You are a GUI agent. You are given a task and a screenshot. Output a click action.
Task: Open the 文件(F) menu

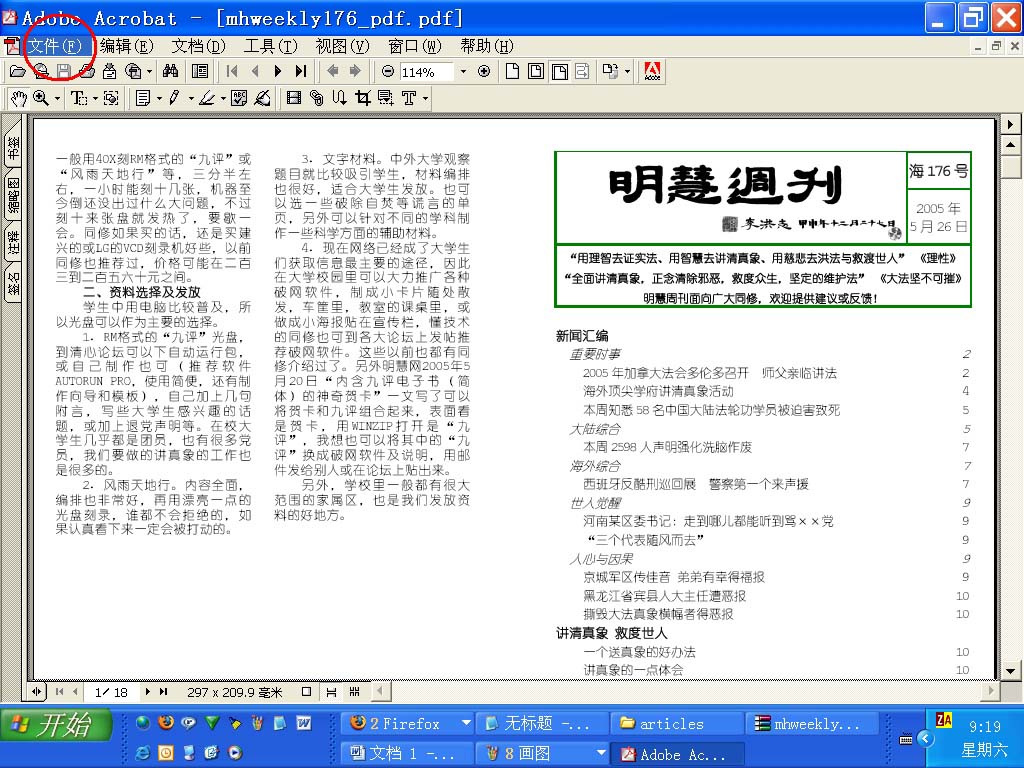pos(54,46)
